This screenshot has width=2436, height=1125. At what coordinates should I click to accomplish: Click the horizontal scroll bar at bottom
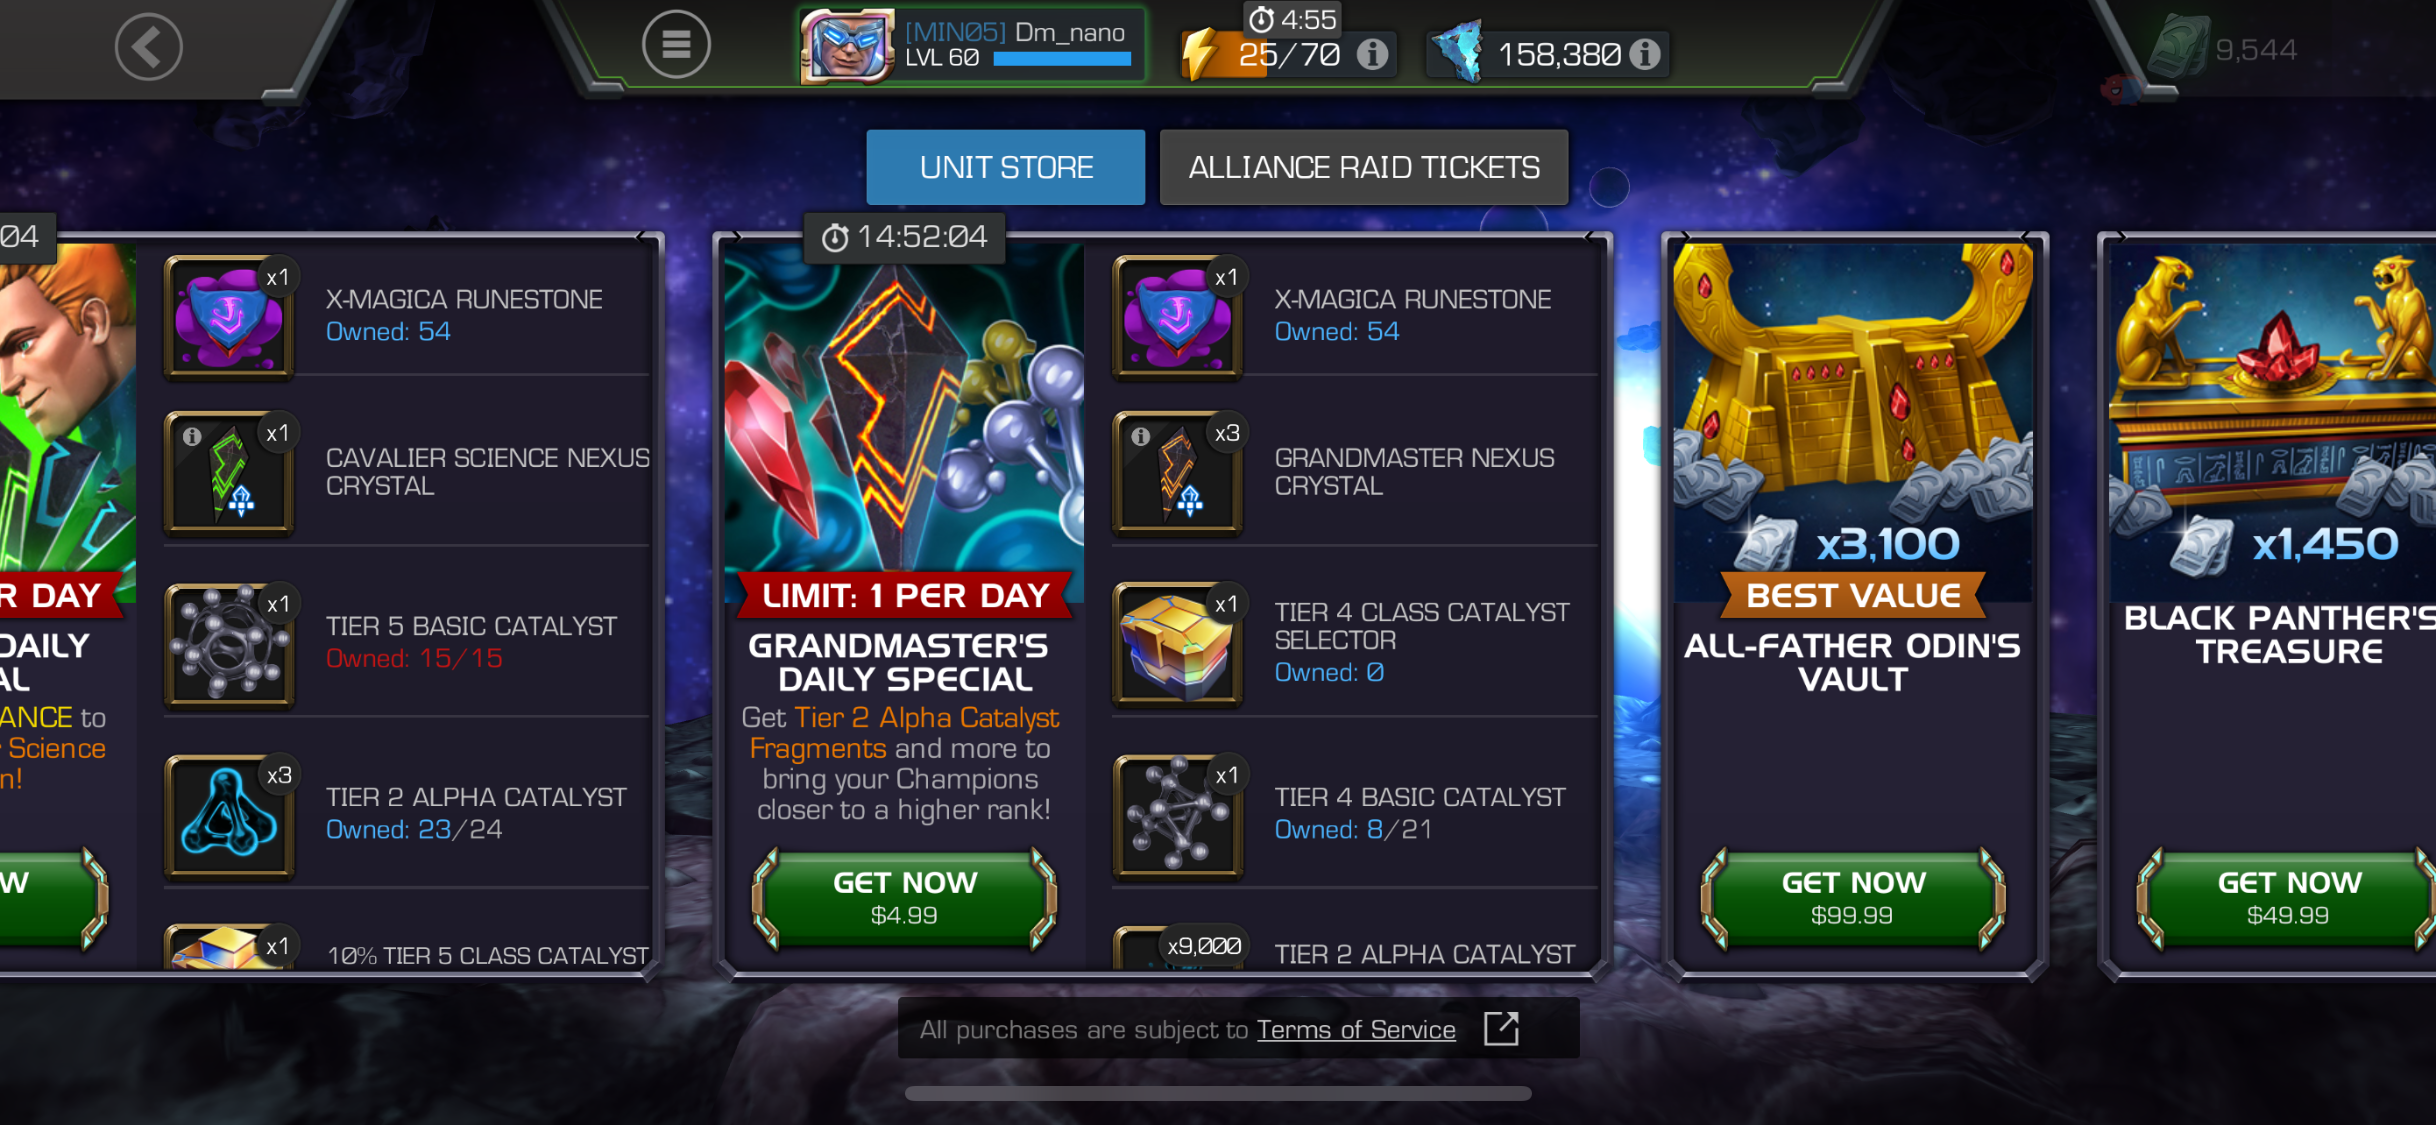coord(1218,1093)
